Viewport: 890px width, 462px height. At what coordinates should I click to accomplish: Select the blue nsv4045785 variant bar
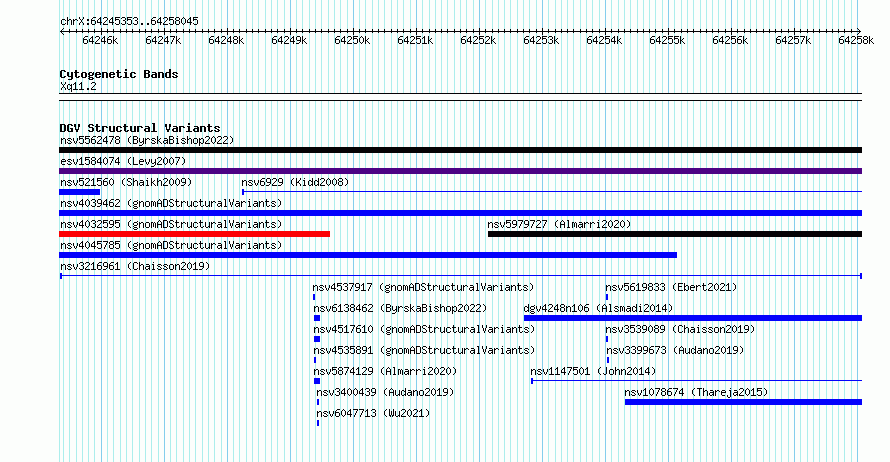click(x=368, y=255)
